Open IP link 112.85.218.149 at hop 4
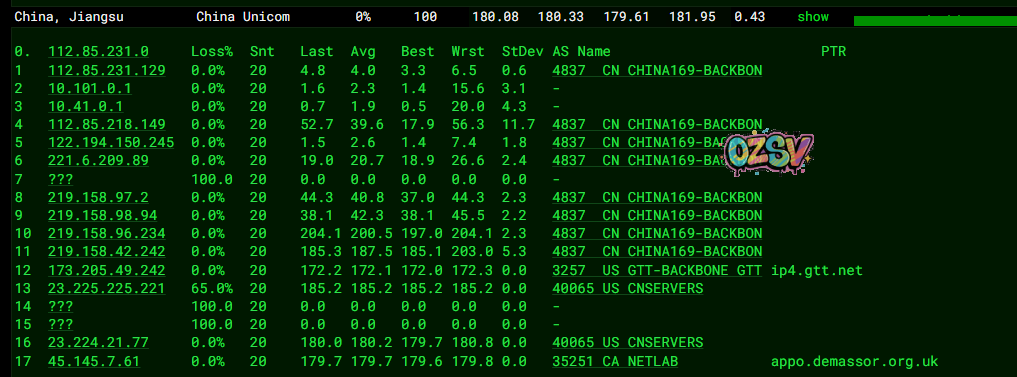 tap(107, 125)
